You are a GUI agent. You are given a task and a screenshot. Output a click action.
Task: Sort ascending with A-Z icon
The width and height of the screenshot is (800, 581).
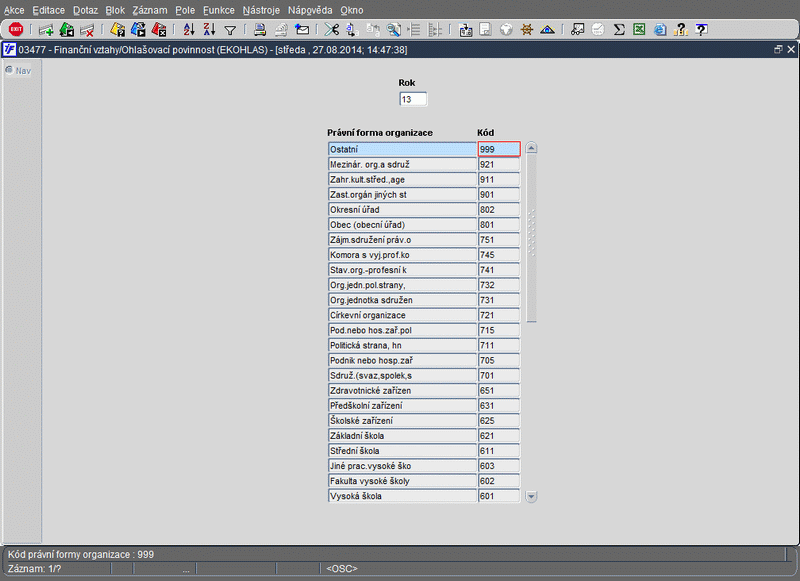click(189, 30)
